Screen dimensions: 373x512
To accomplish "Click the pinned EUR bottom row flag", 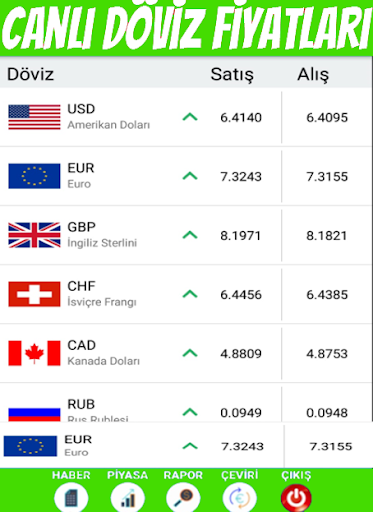I will [30, 446].
